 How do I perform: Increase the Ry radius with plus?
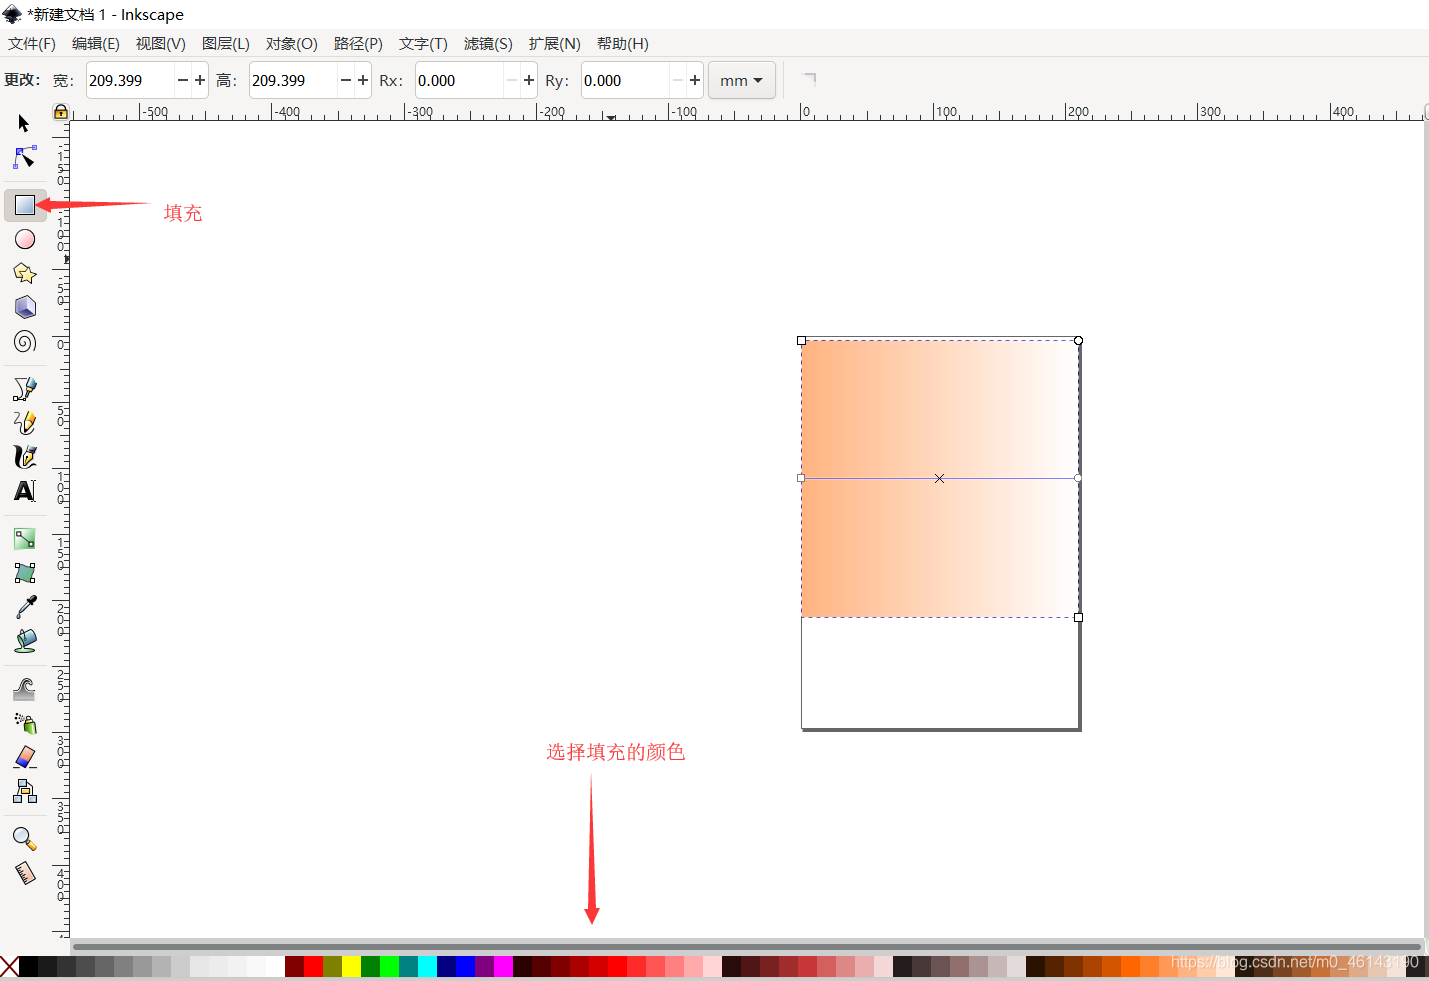695,80
